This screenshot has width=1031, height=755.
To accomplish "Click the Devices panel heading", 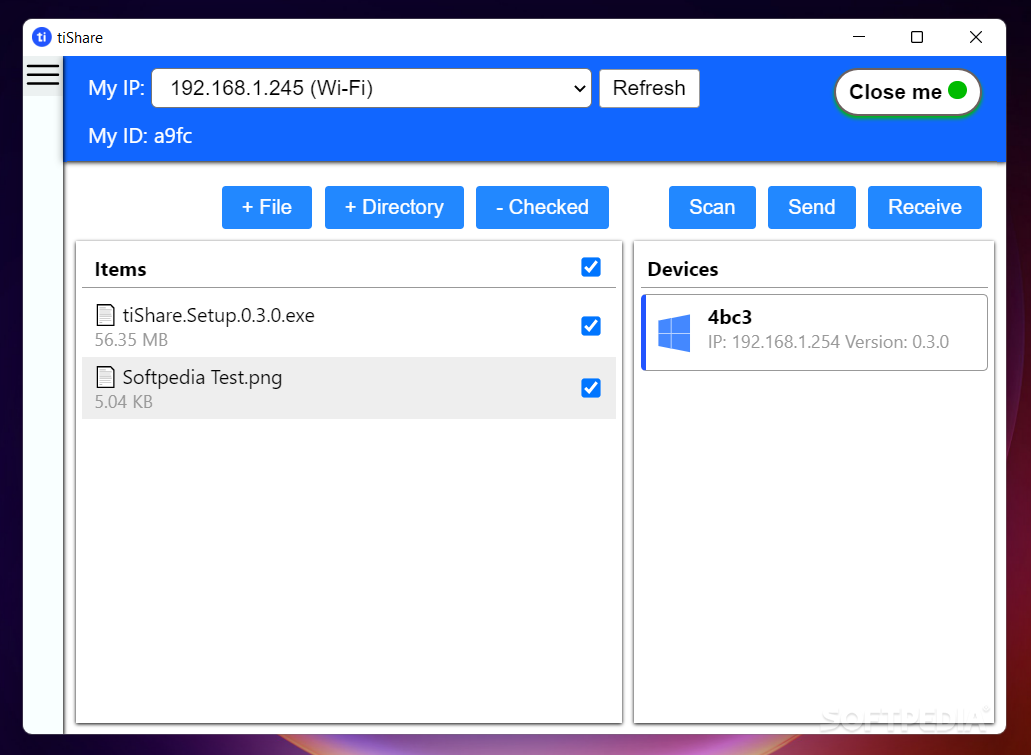I will tap(683, 269).
